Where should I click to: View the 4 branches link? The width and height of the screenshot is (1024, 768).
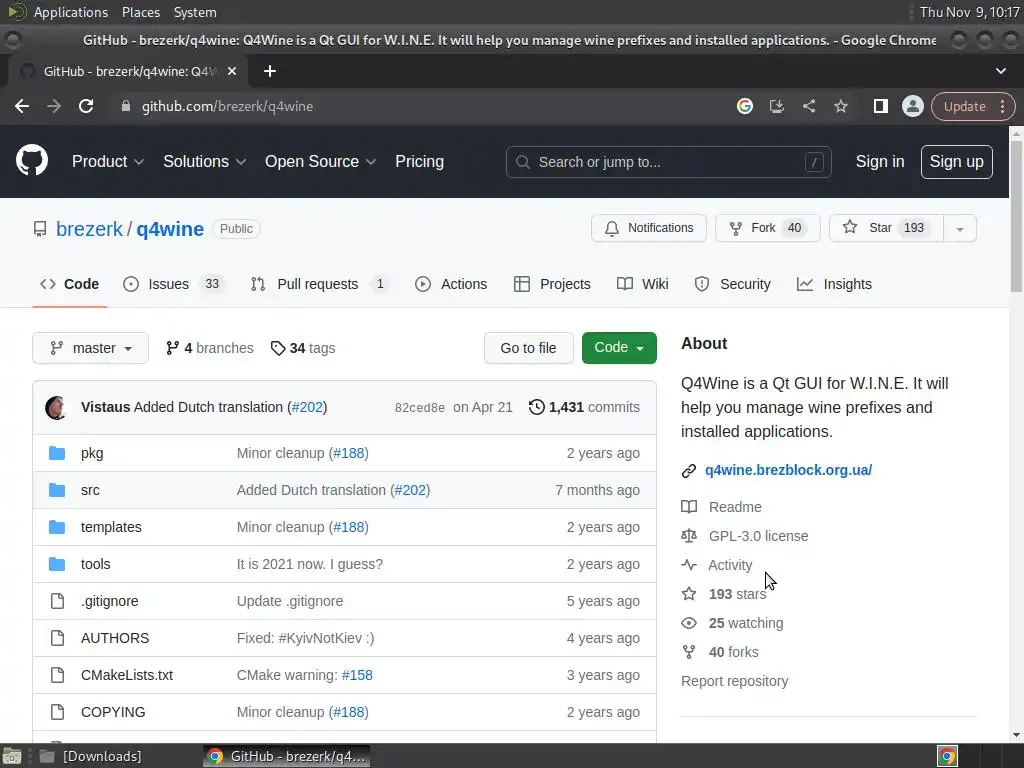[x=210, y=348]
